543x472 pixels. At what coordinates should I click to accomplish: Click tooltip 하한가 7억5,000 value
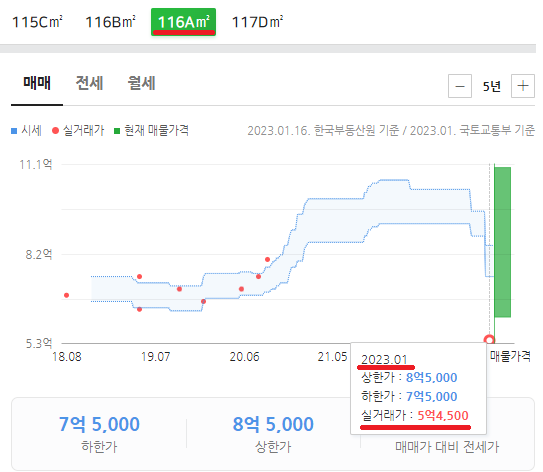(431, 397)
